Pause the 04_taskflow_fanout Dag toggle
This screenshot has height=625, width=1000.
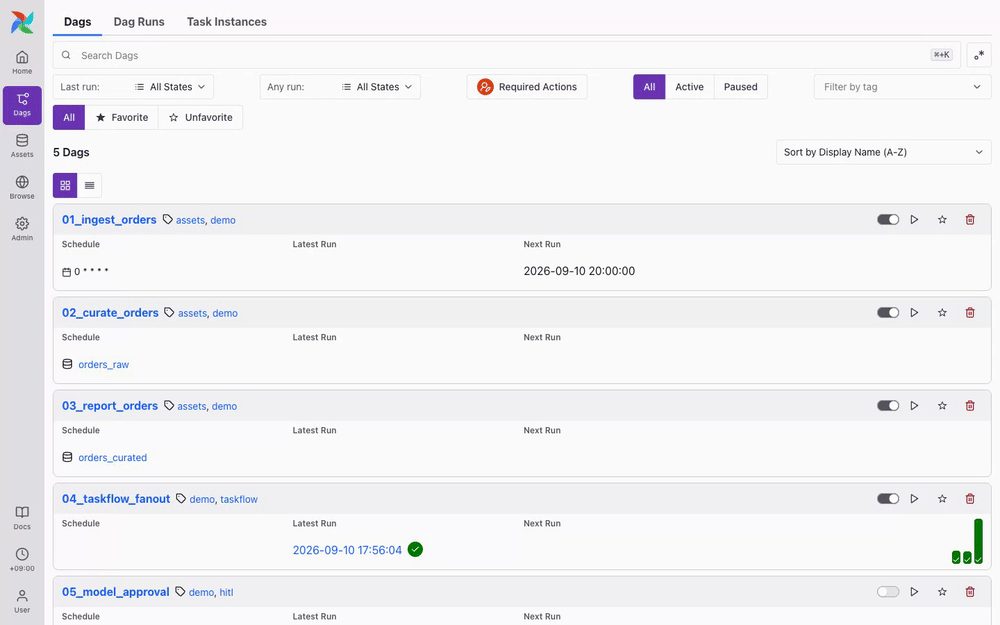[888, 499]
